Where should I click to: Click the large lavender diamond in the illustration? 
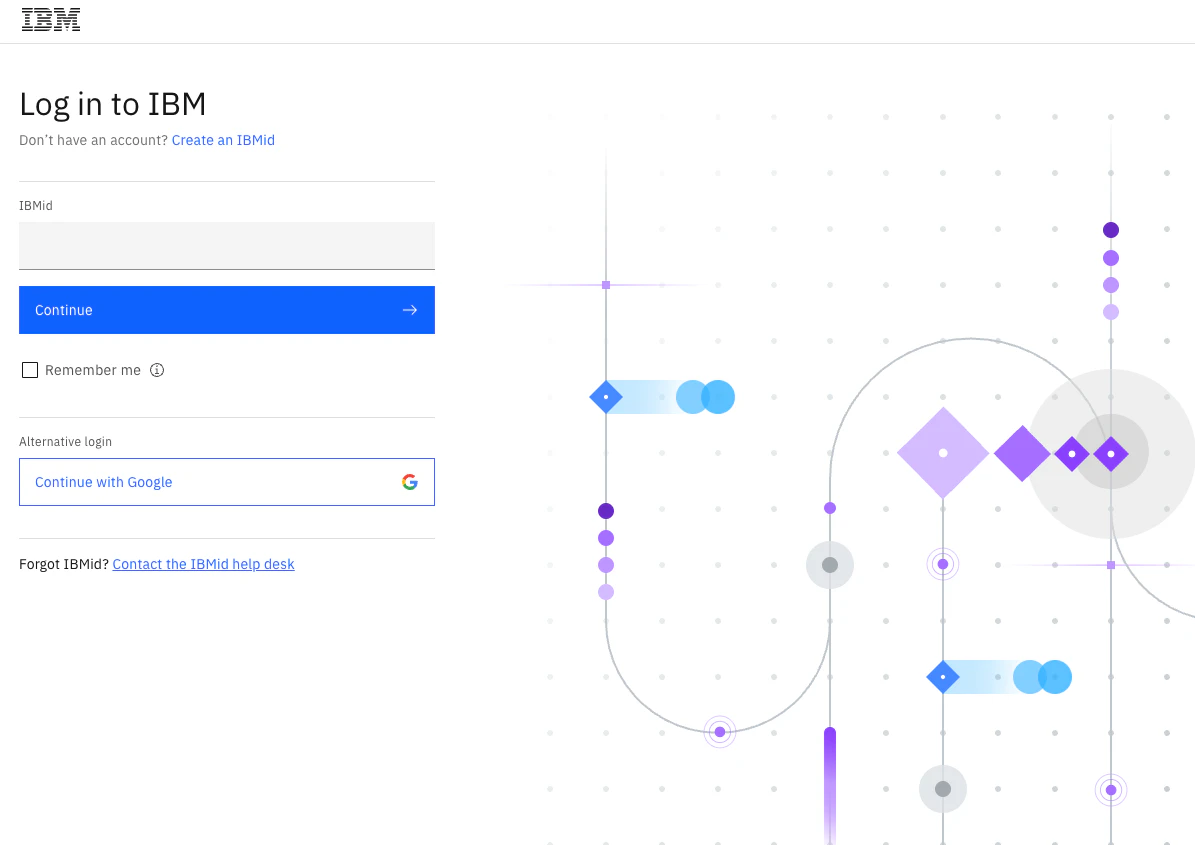click(943, 453)
